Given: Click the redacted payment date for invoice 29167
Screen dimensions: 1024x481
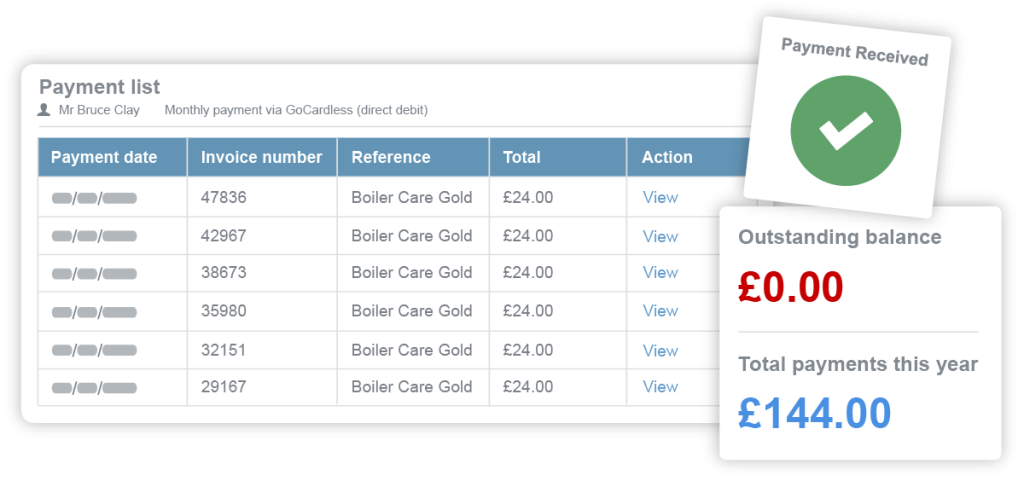Looking at the screenshot, I should [x=95, y=387].
